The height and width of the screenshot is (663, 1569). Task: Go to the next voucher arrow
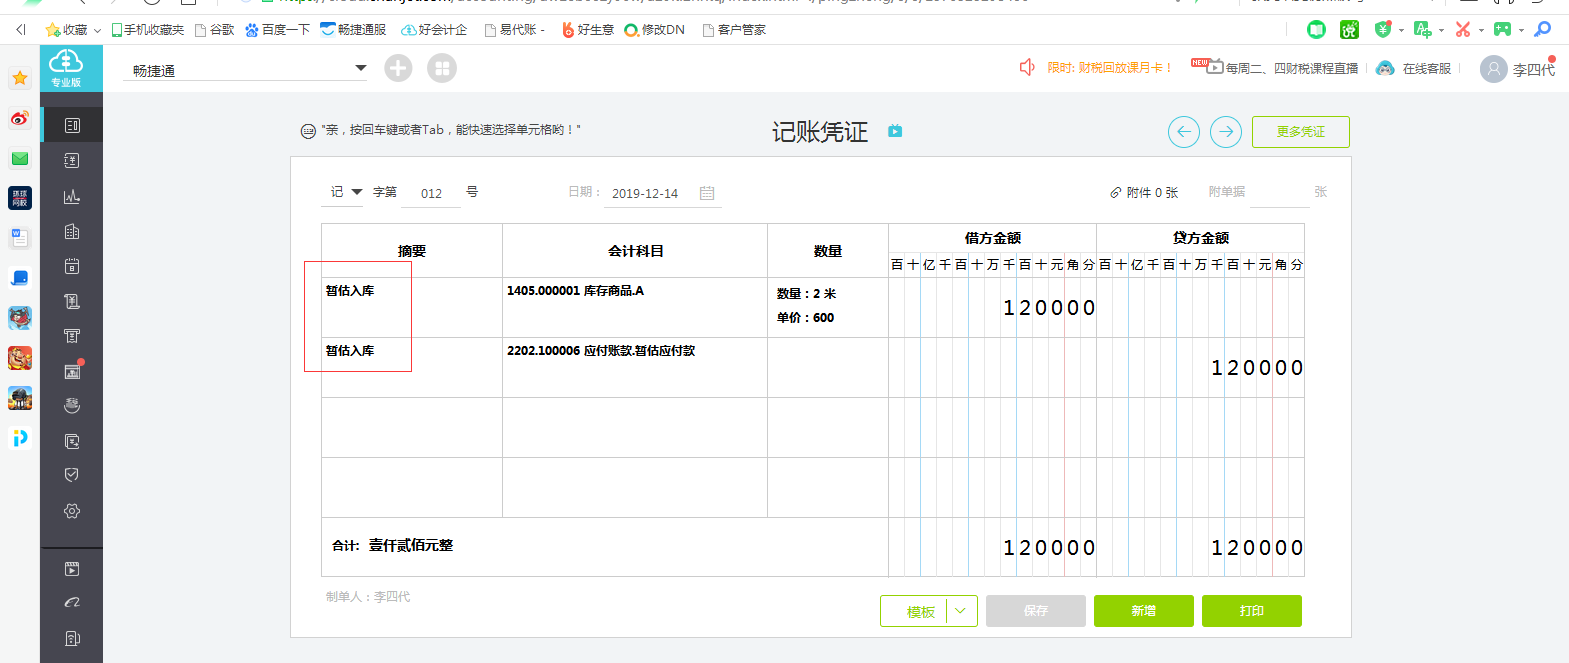click(1226, 132)
